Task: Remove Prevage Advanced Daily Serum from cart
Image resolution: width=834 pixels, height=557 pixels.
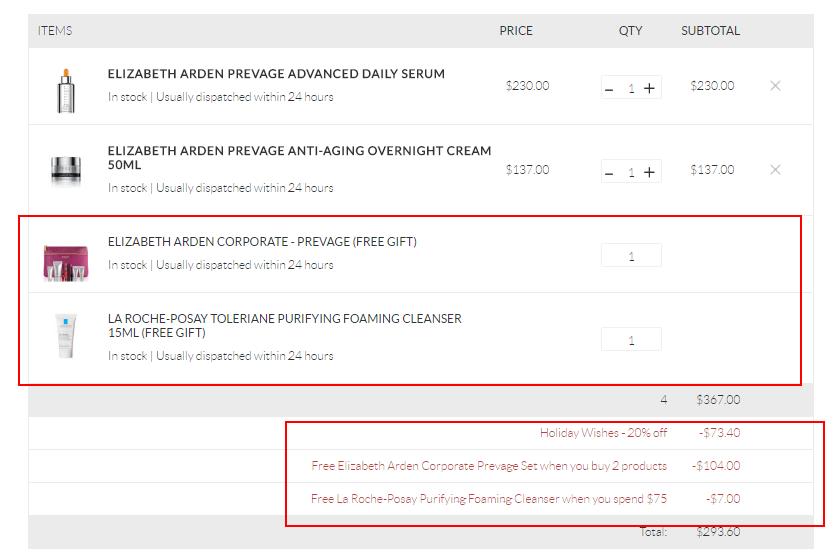Action: tap(775, 86)
